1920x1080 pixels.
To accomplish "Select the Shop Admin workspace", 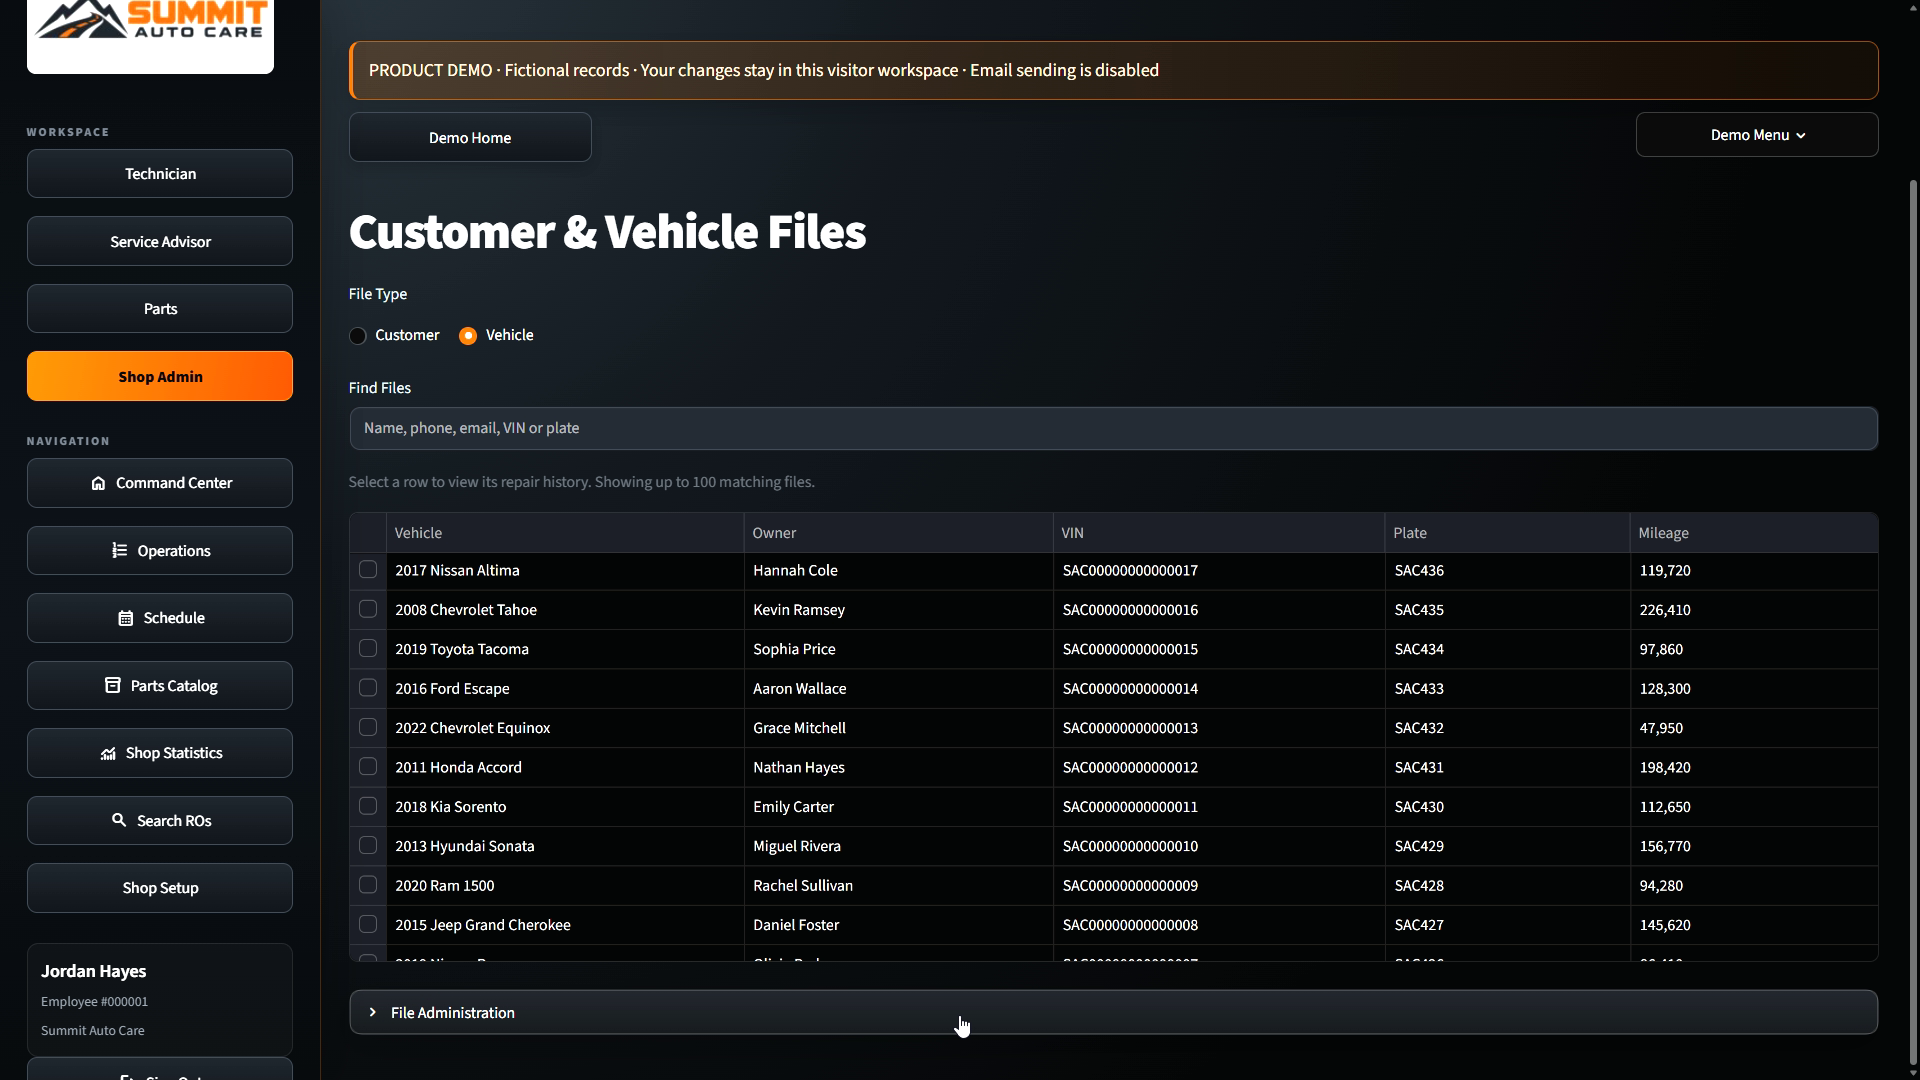I will [x=160, y=377].
